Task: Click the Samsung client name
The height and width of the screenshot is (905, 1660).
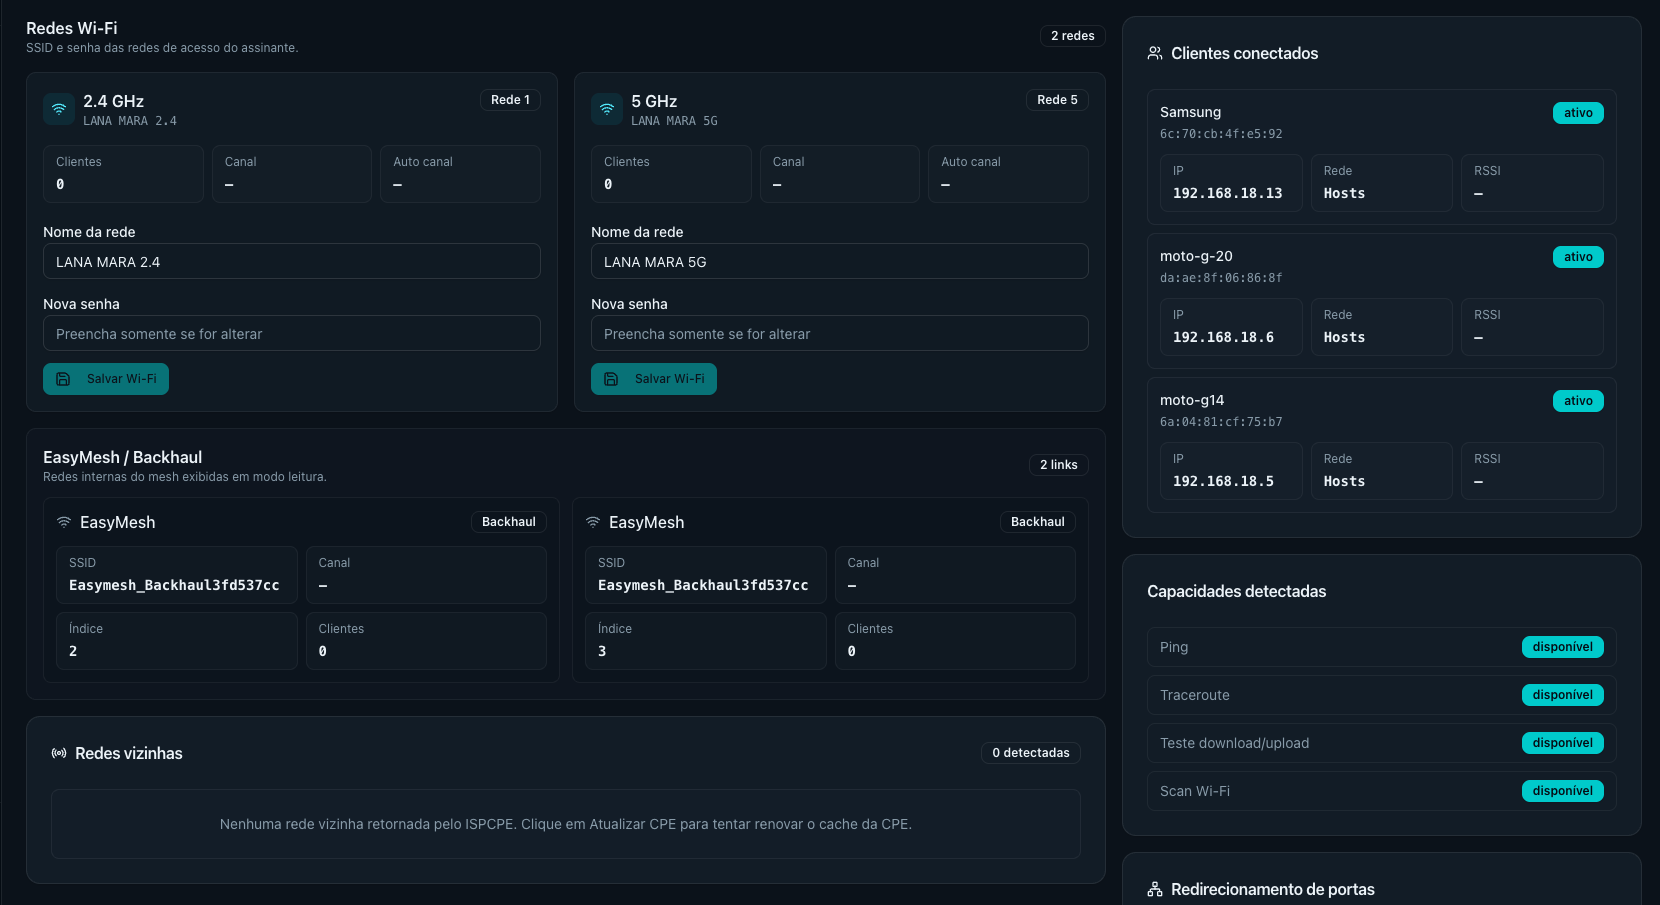Action: (x=1190, y=112)
